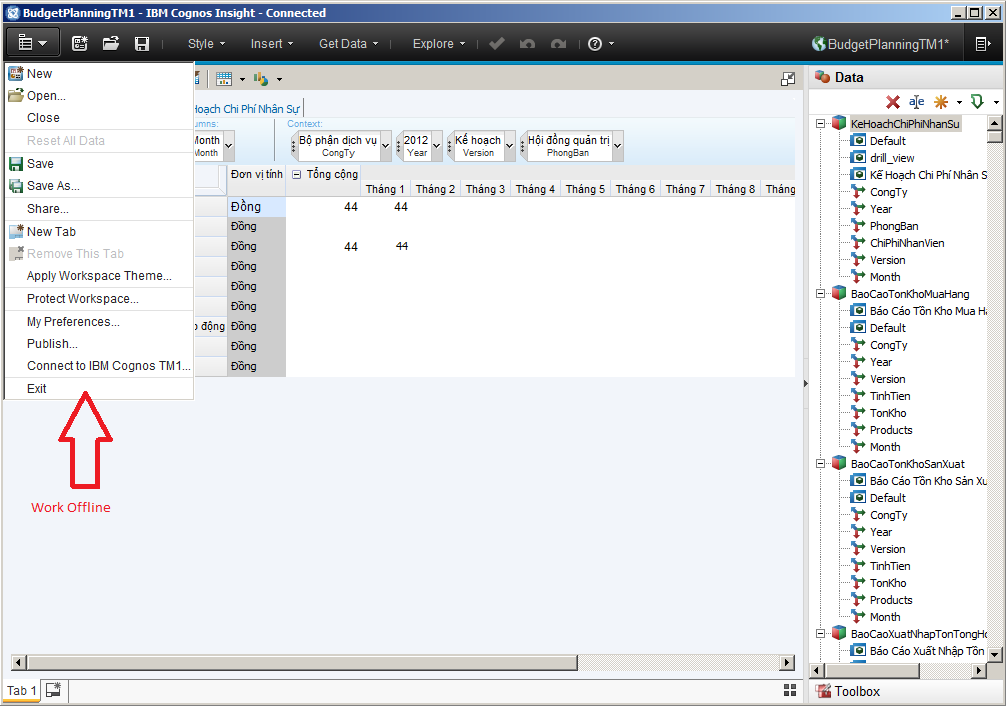
Task: Open the Hội đồng quản trị PhongBan dropdown
Action: (x=617, y=146)
